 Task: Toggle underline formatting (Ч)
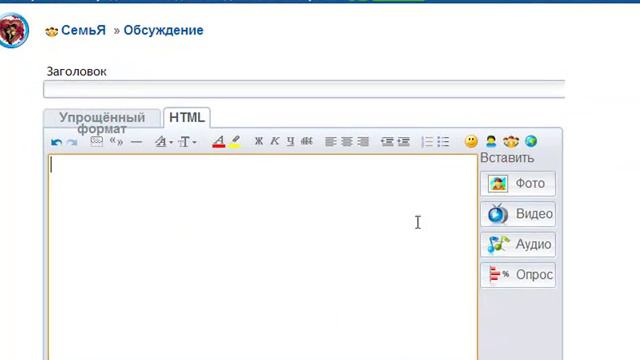tap(290, 141)
